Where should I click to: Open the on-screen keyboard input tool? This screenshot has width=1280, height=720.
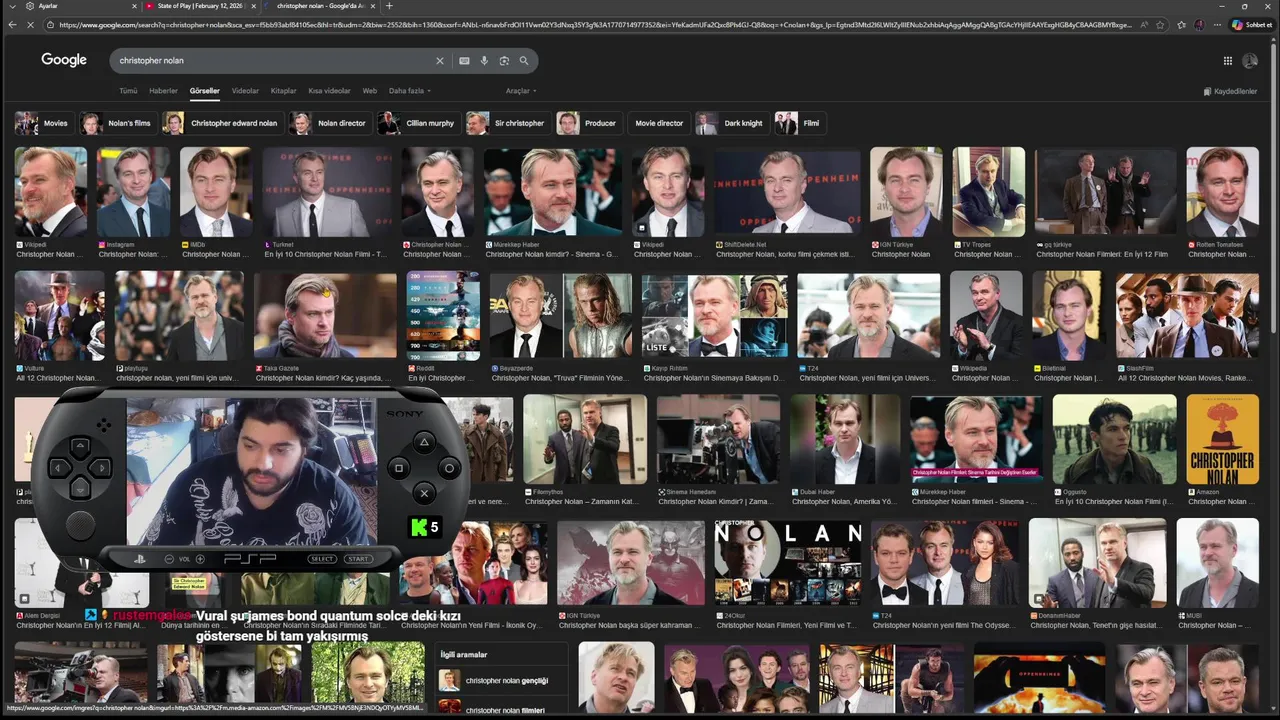pyautogui.click(x=464, y=61)
